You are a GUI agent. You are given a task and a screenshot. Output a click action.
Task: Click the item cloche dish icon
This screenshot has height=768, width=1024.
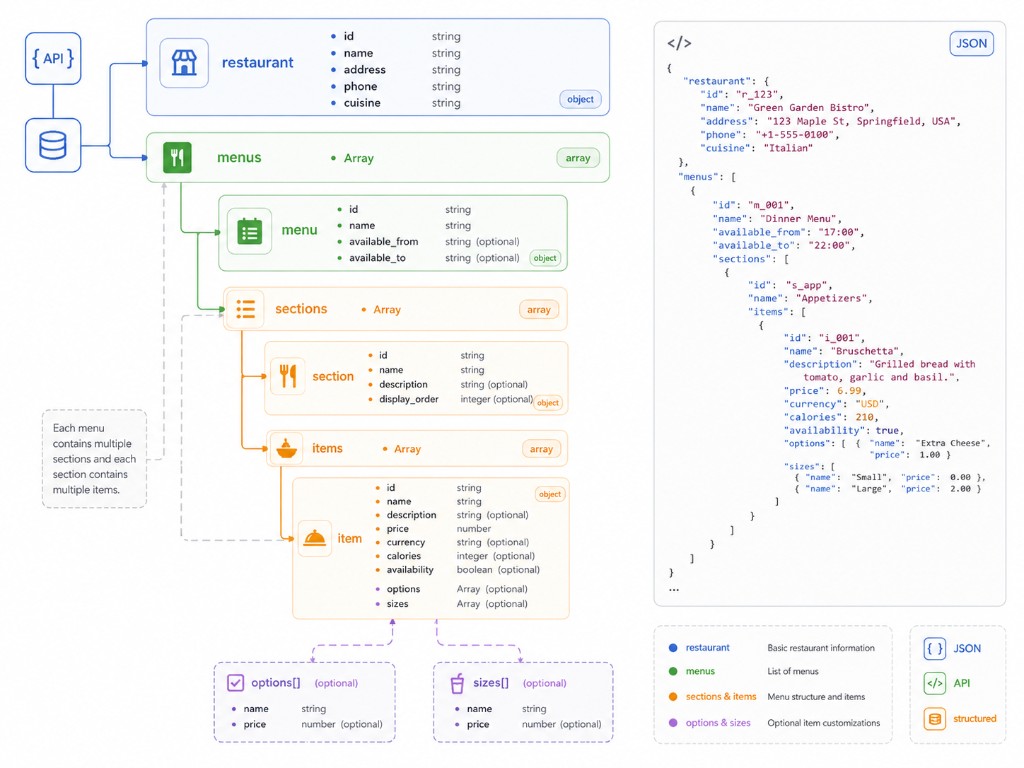click(x=315, y=539)
